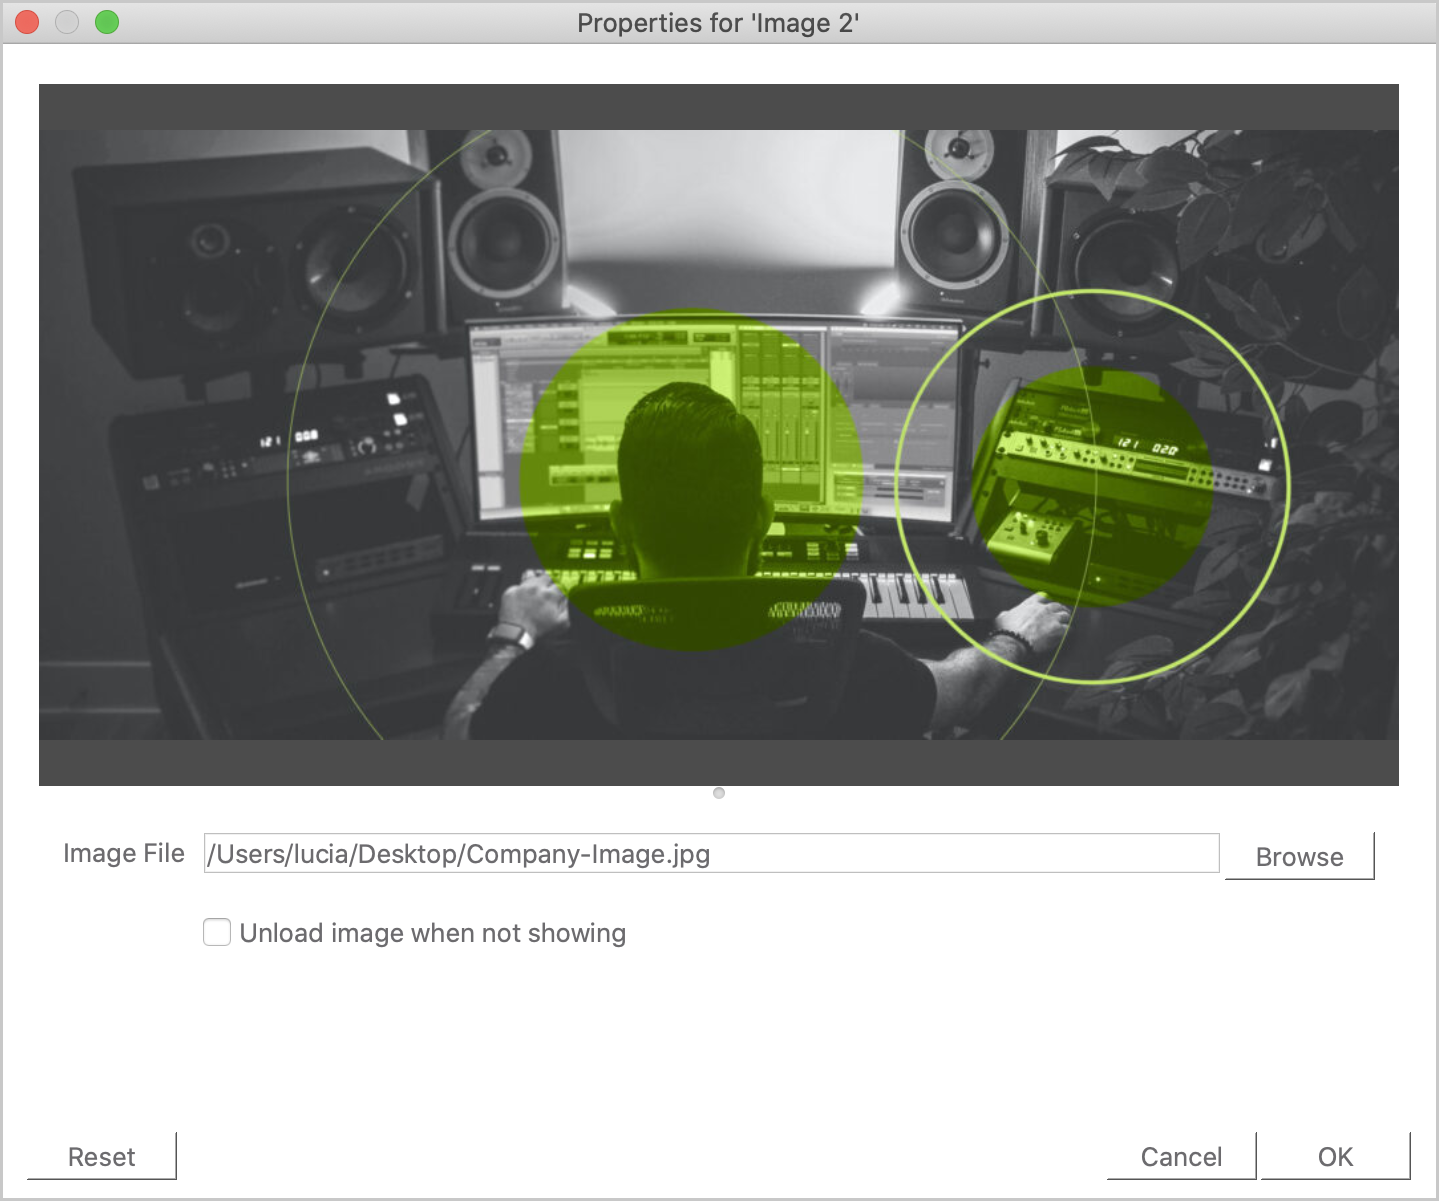This screenshot has width=1439, height=1201.
Task: Click the Image File path field
Action: (710, 854)
